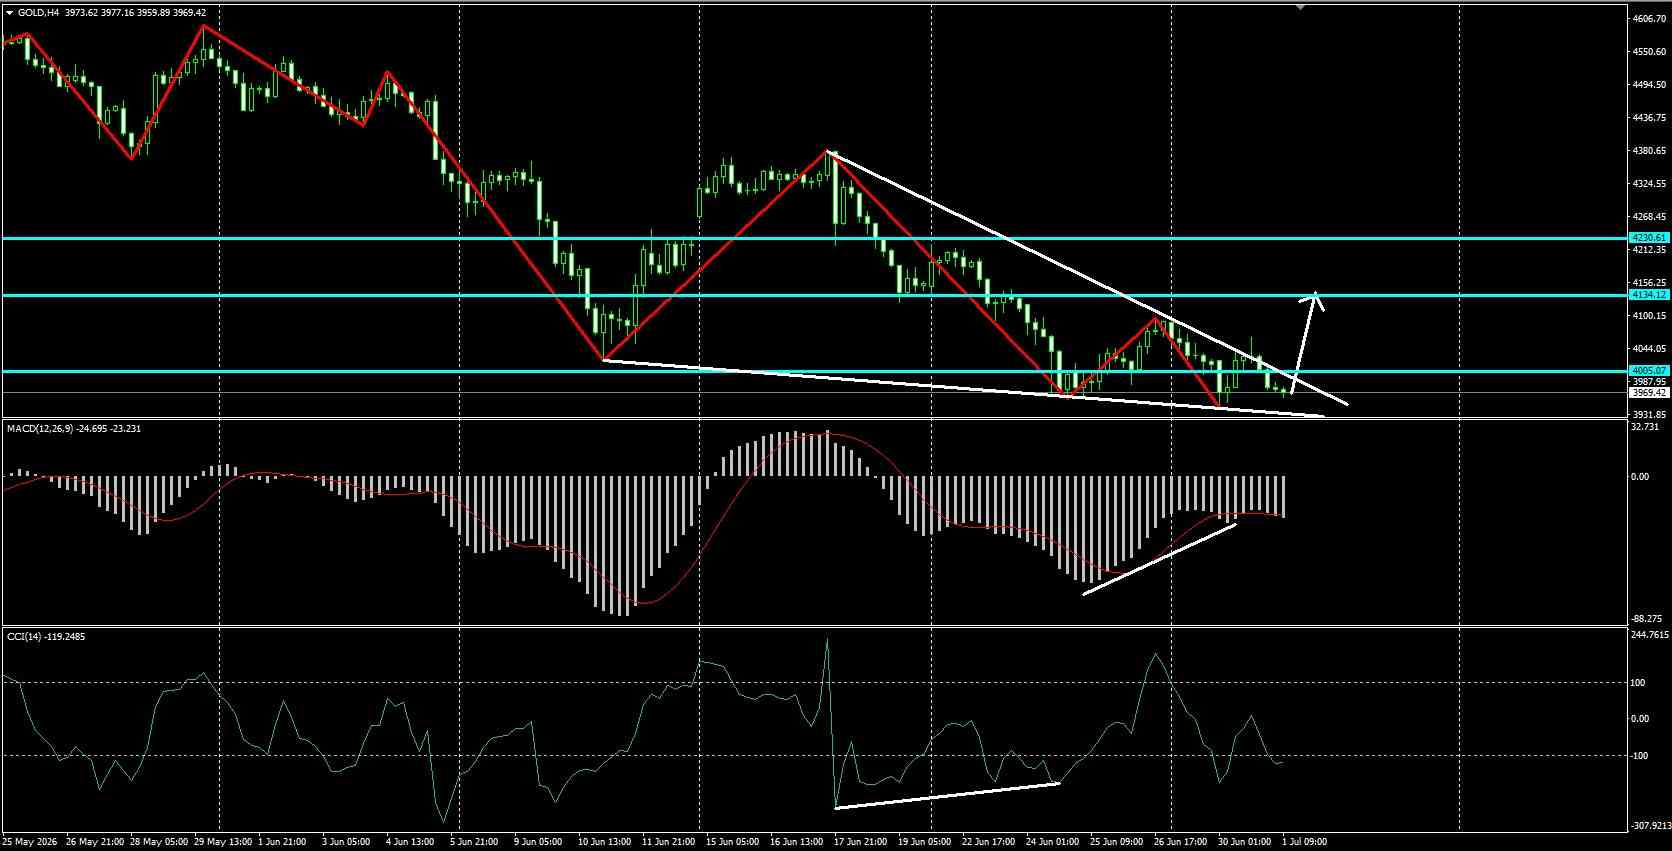This screenshot has height=851, width=1672.
Task: Select the white trendline on MACD histogram
Action: click(1160, 559)
